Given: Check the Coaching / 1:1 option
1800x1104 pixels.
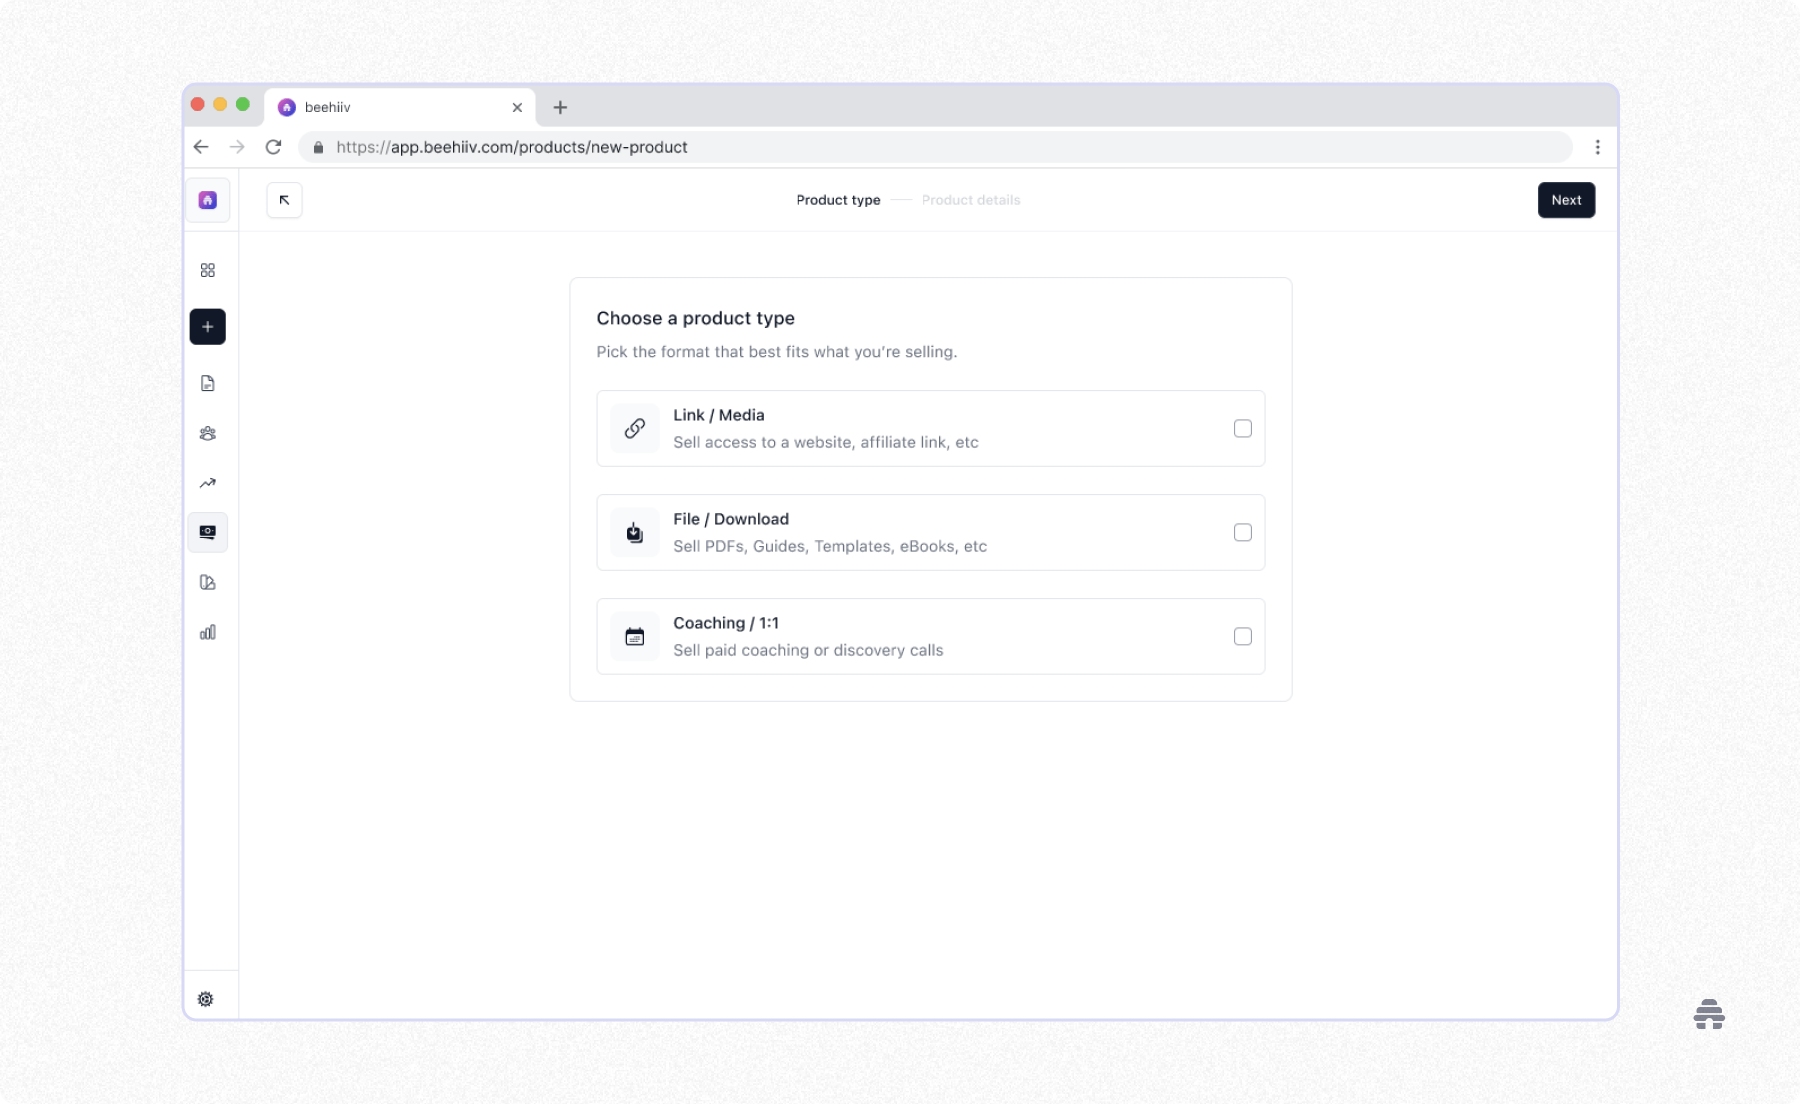Looking at the screenshot, I should 1243,636.
